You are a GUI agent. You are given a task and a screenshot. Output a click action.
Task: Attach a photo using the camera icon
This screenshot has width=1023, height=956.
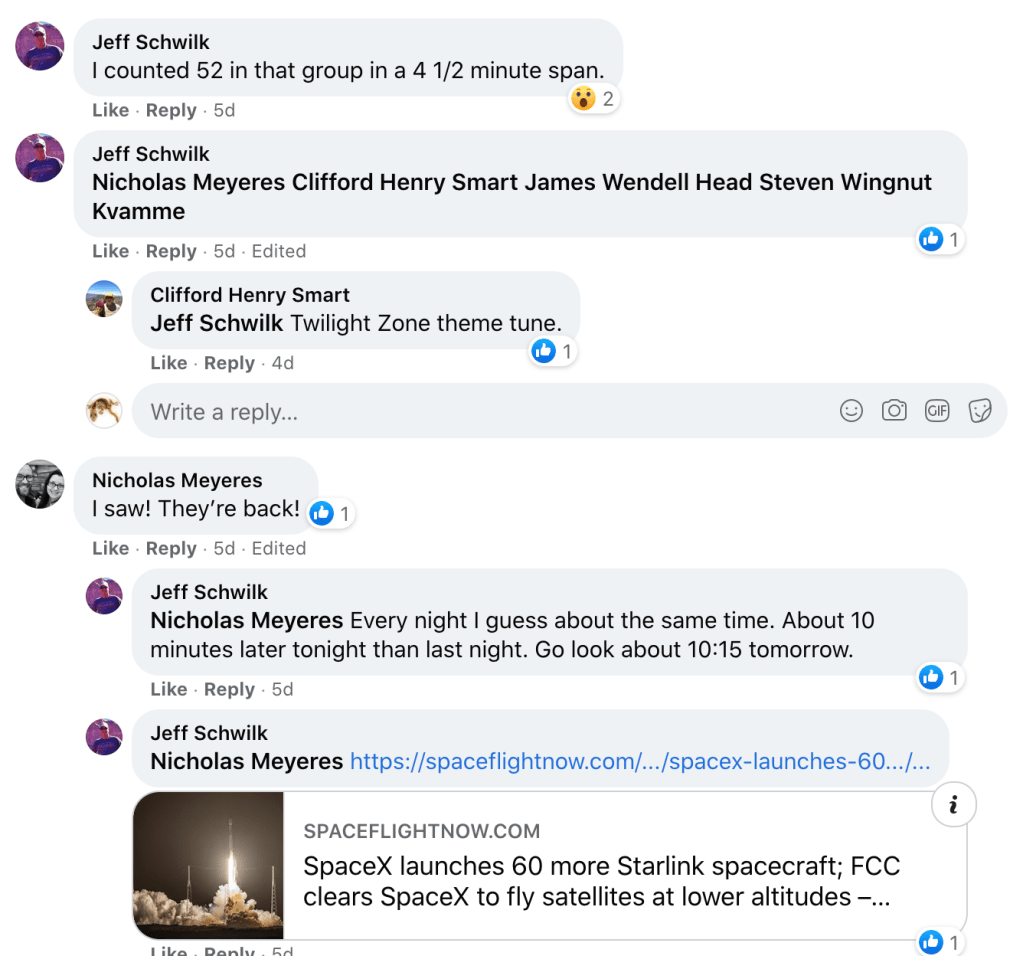point(894,411)
